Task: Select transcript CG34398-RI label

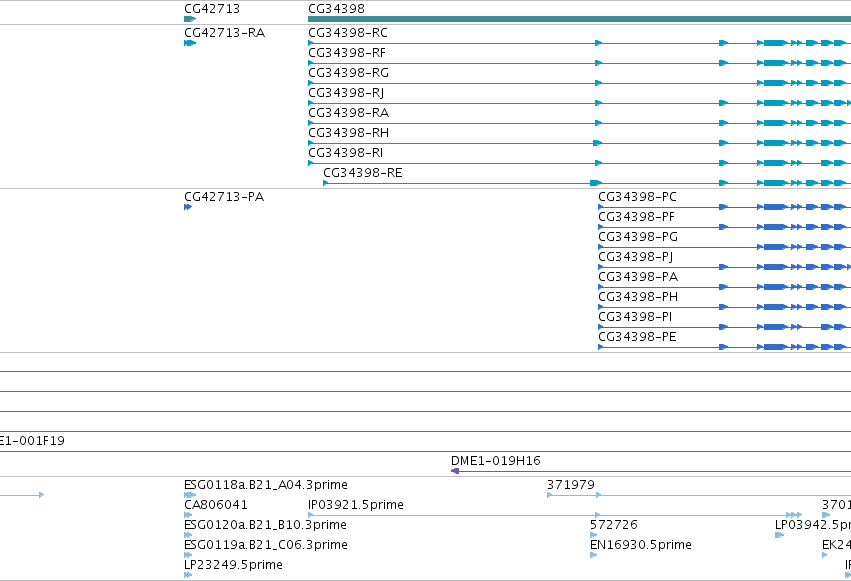Action: point(345,153)
